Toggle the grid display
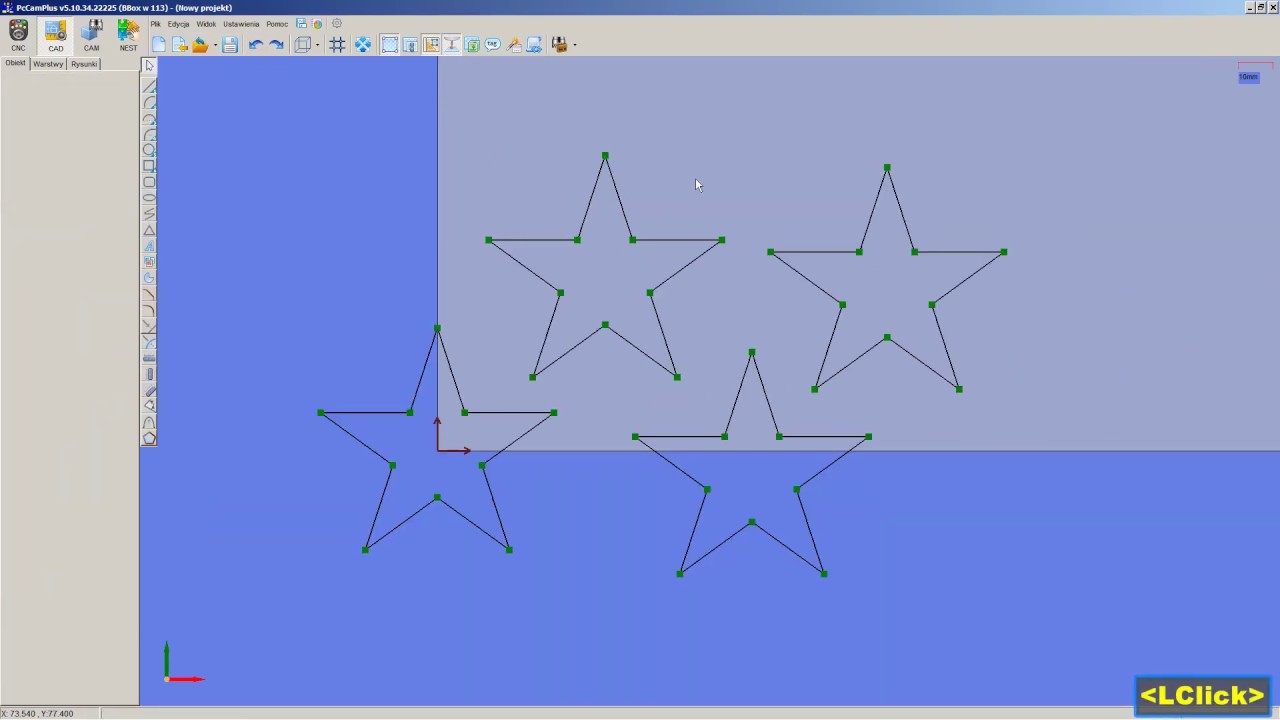 coord(337,45)
